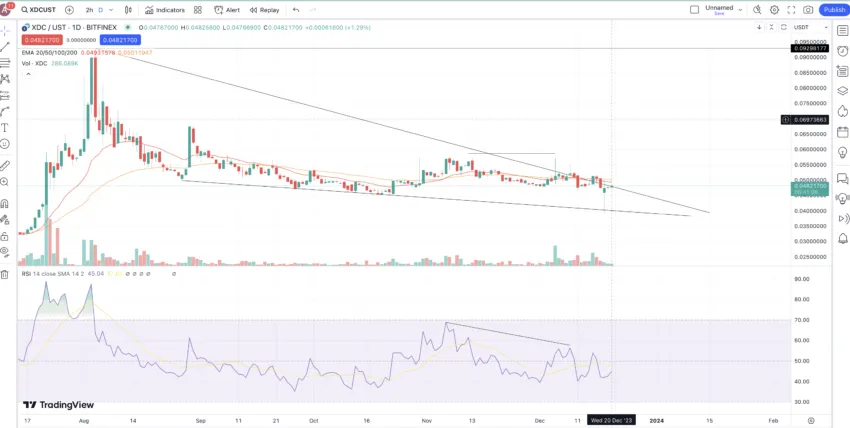Take a chart snapshot with camera icon

tap(808, 10)
